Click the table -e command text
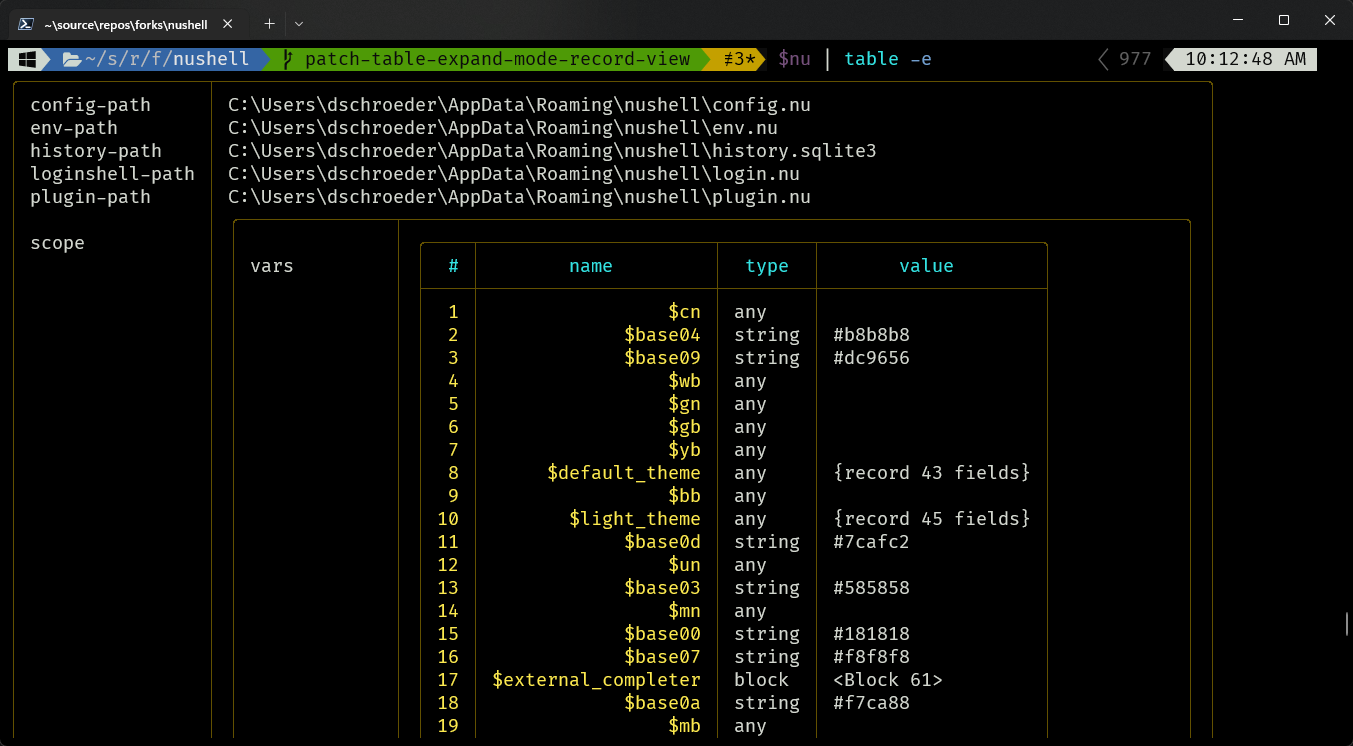 (x=888, y=59)
